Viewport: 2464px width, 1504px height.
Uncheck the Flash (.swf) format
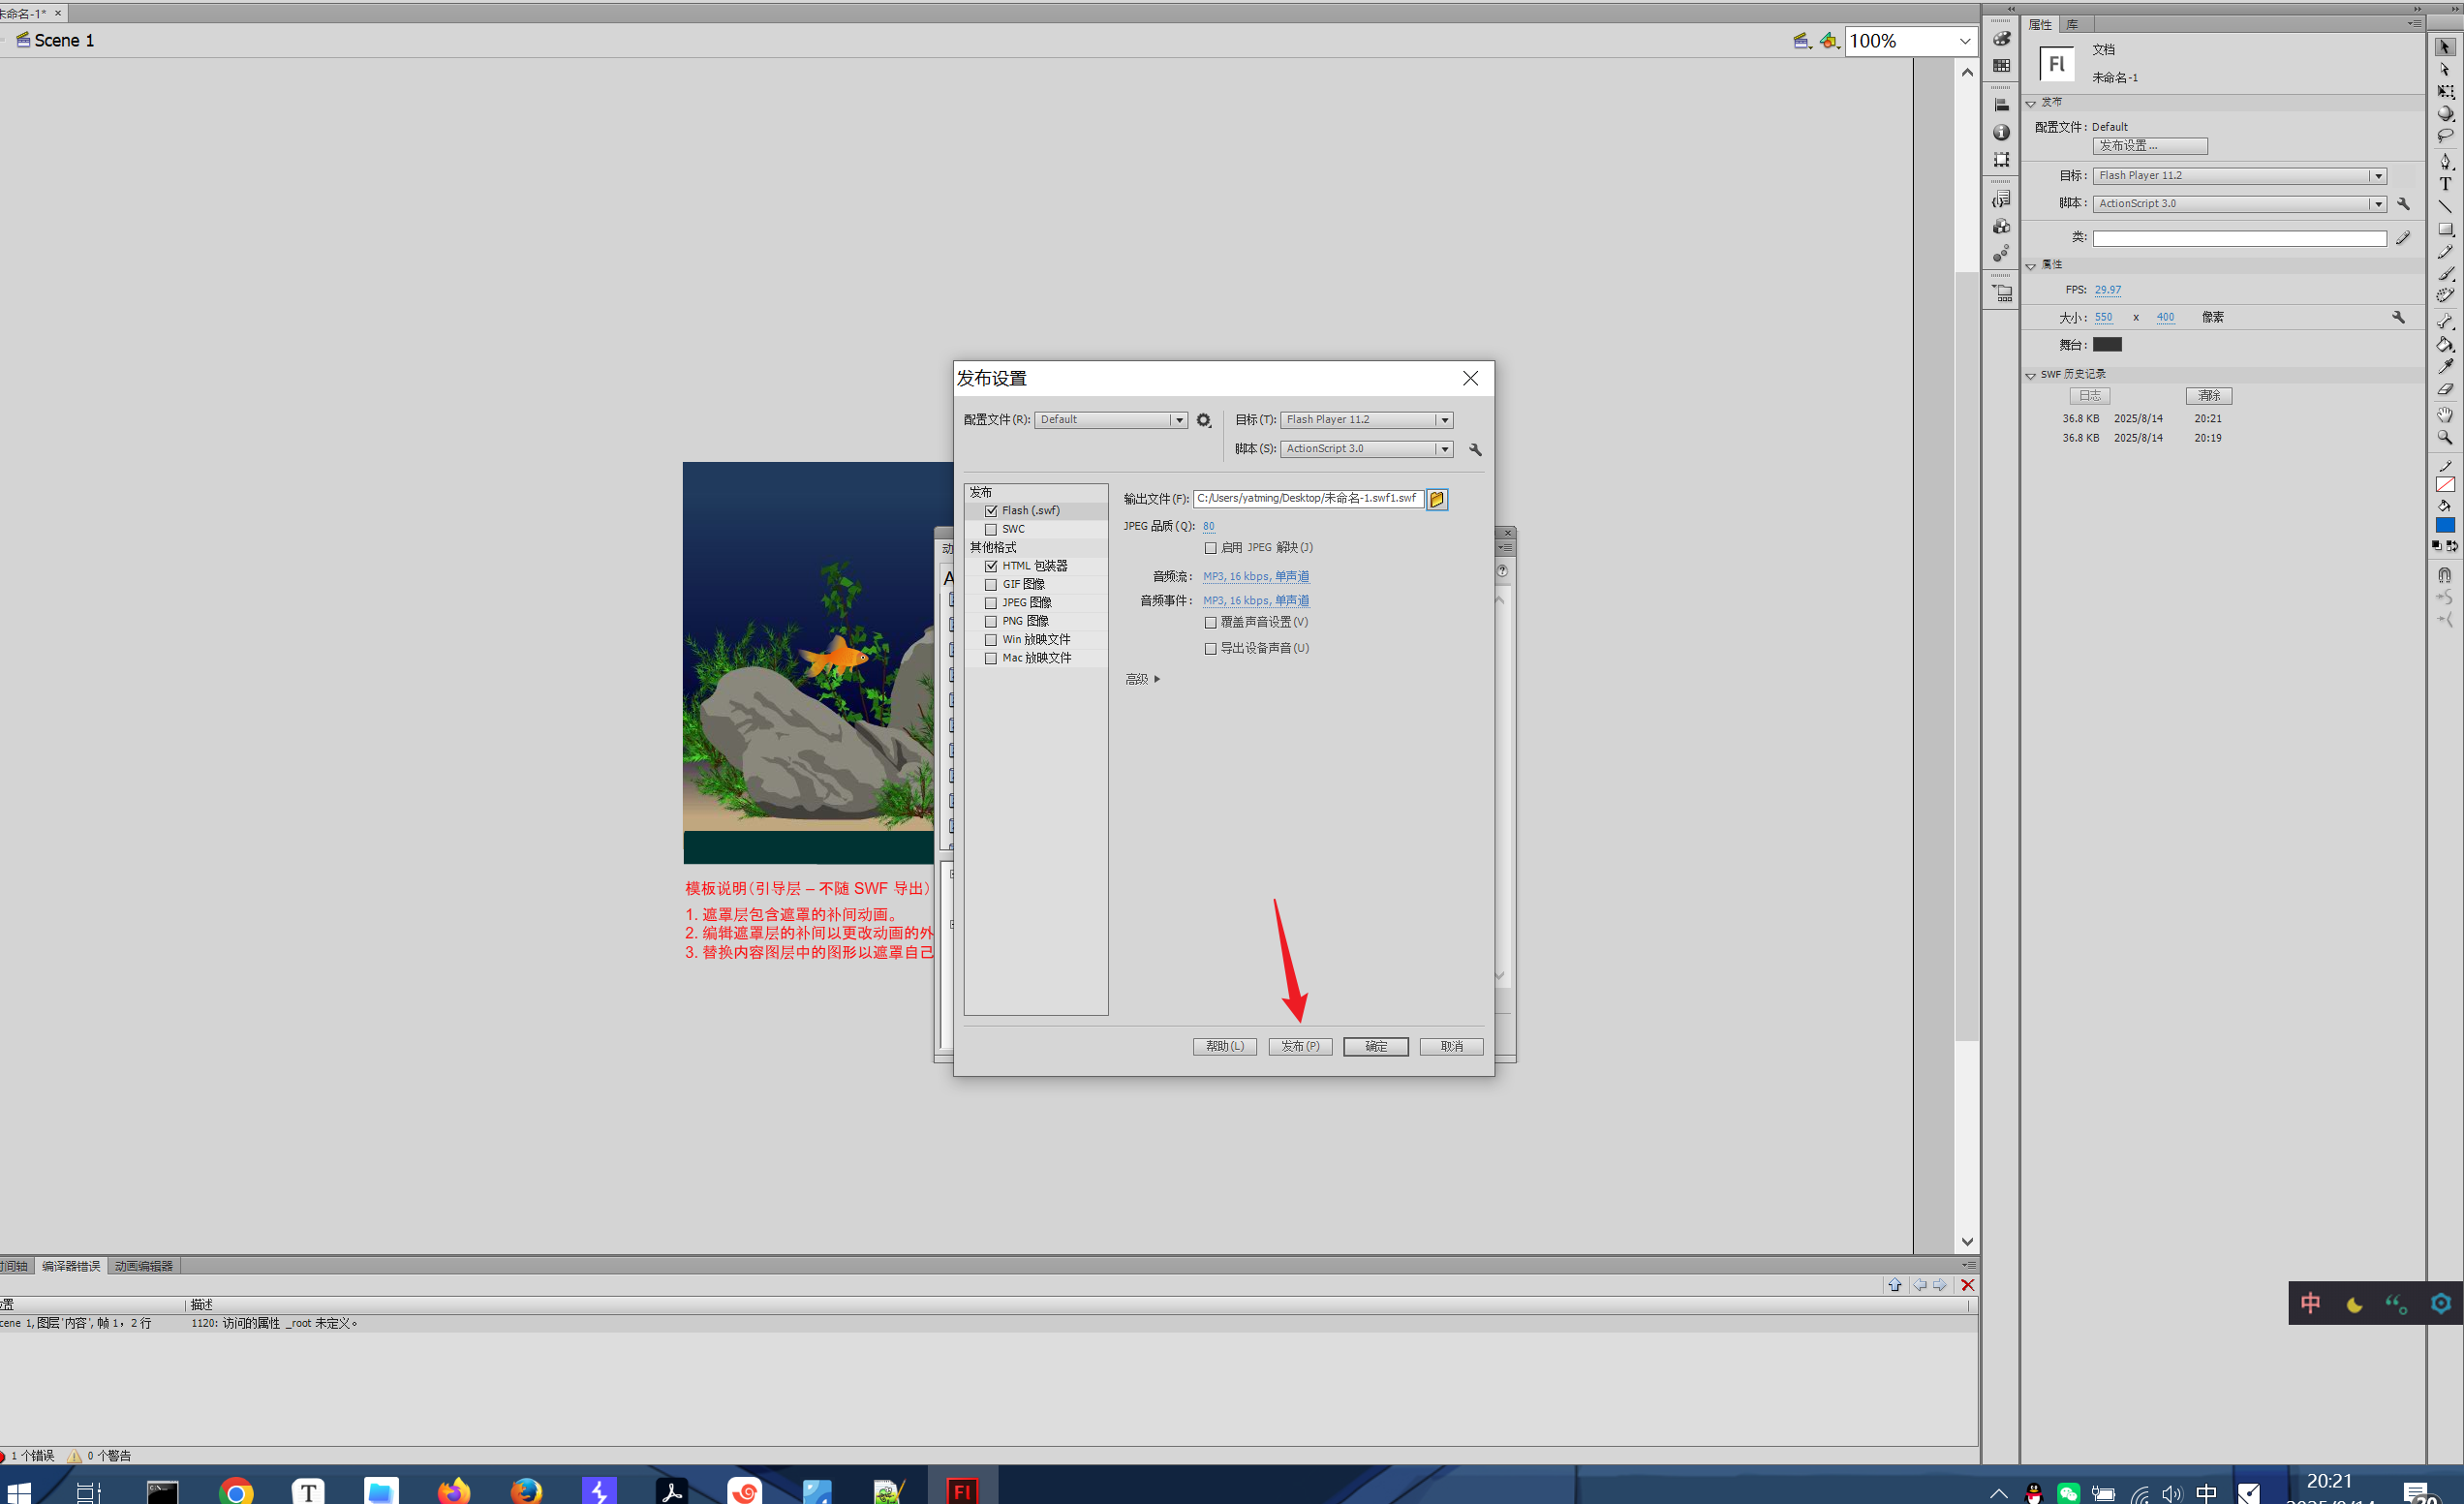[x=991, y=511]
